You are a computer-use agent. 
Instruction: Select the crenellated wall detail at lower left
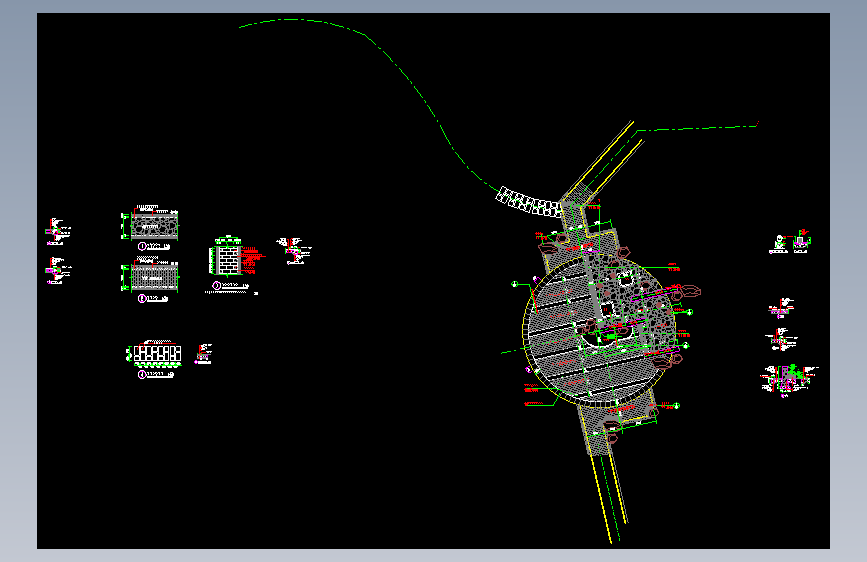(157, 353)
